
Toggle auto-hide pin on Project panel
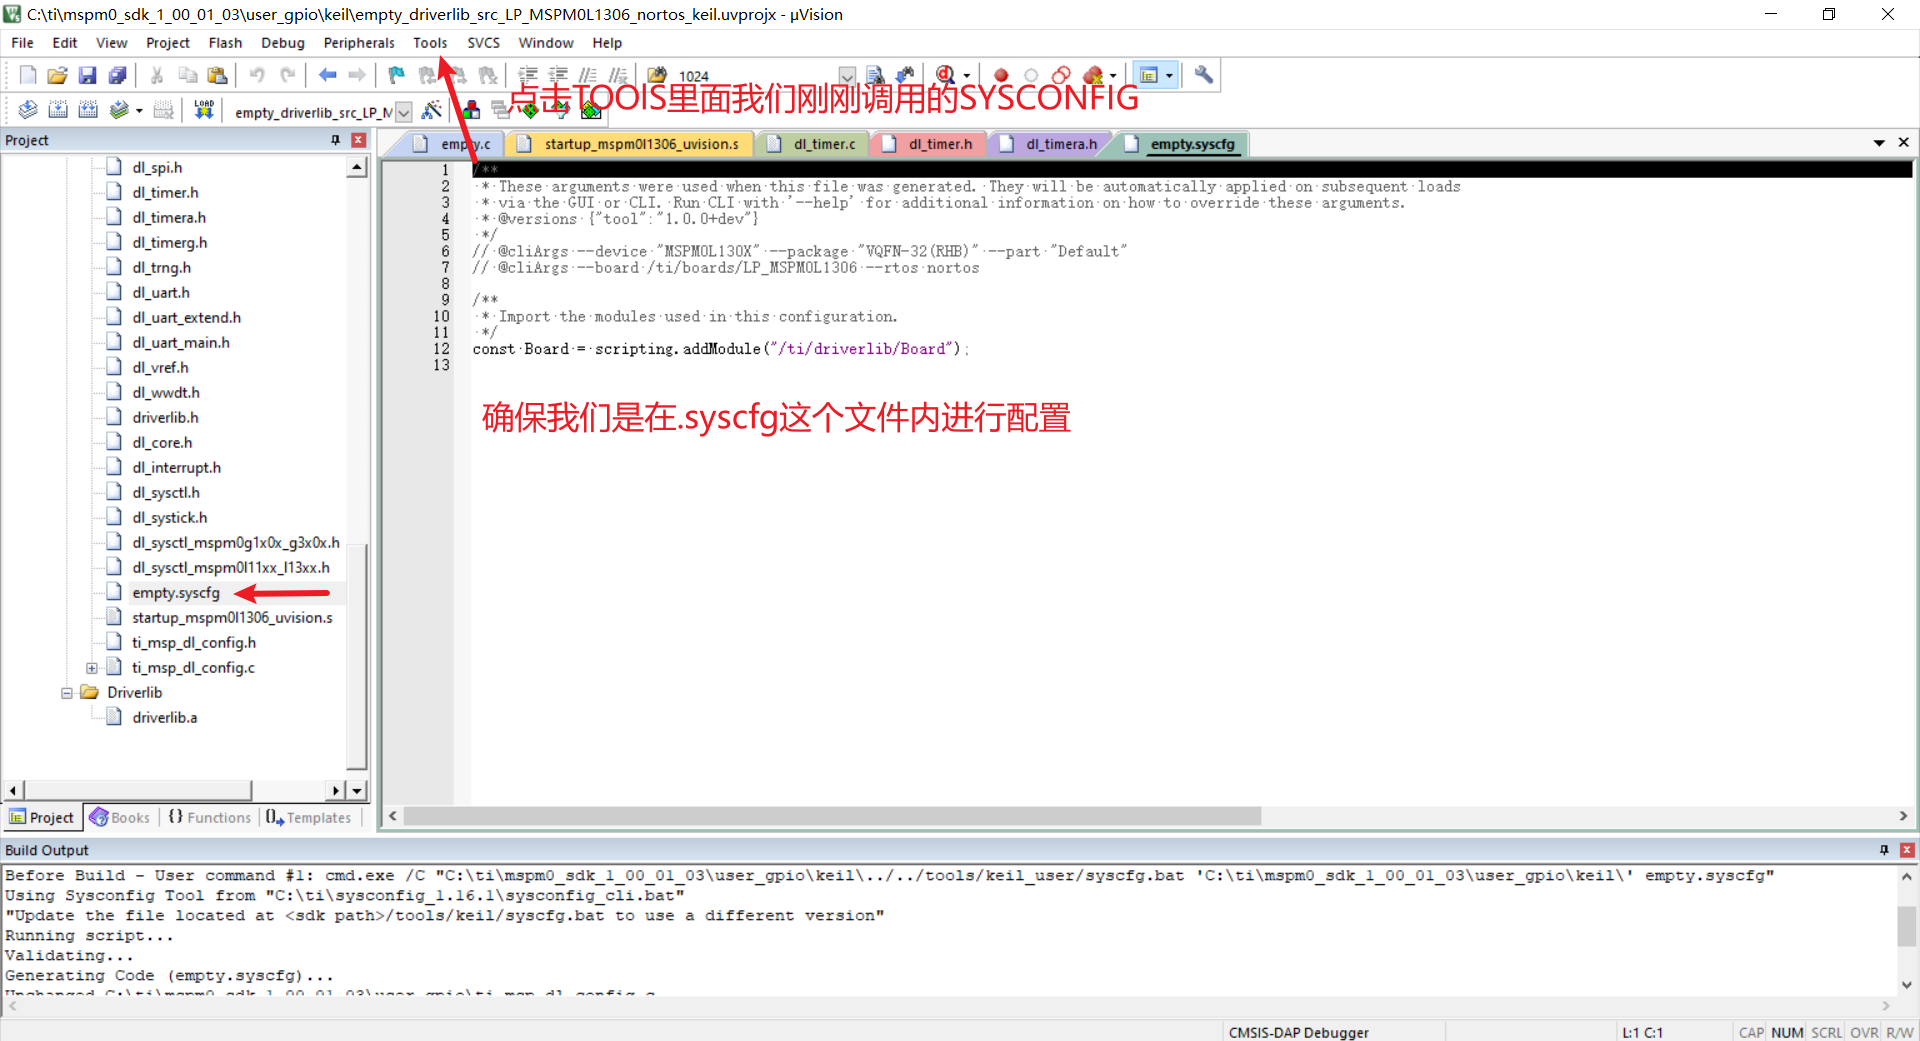point(336,140)
